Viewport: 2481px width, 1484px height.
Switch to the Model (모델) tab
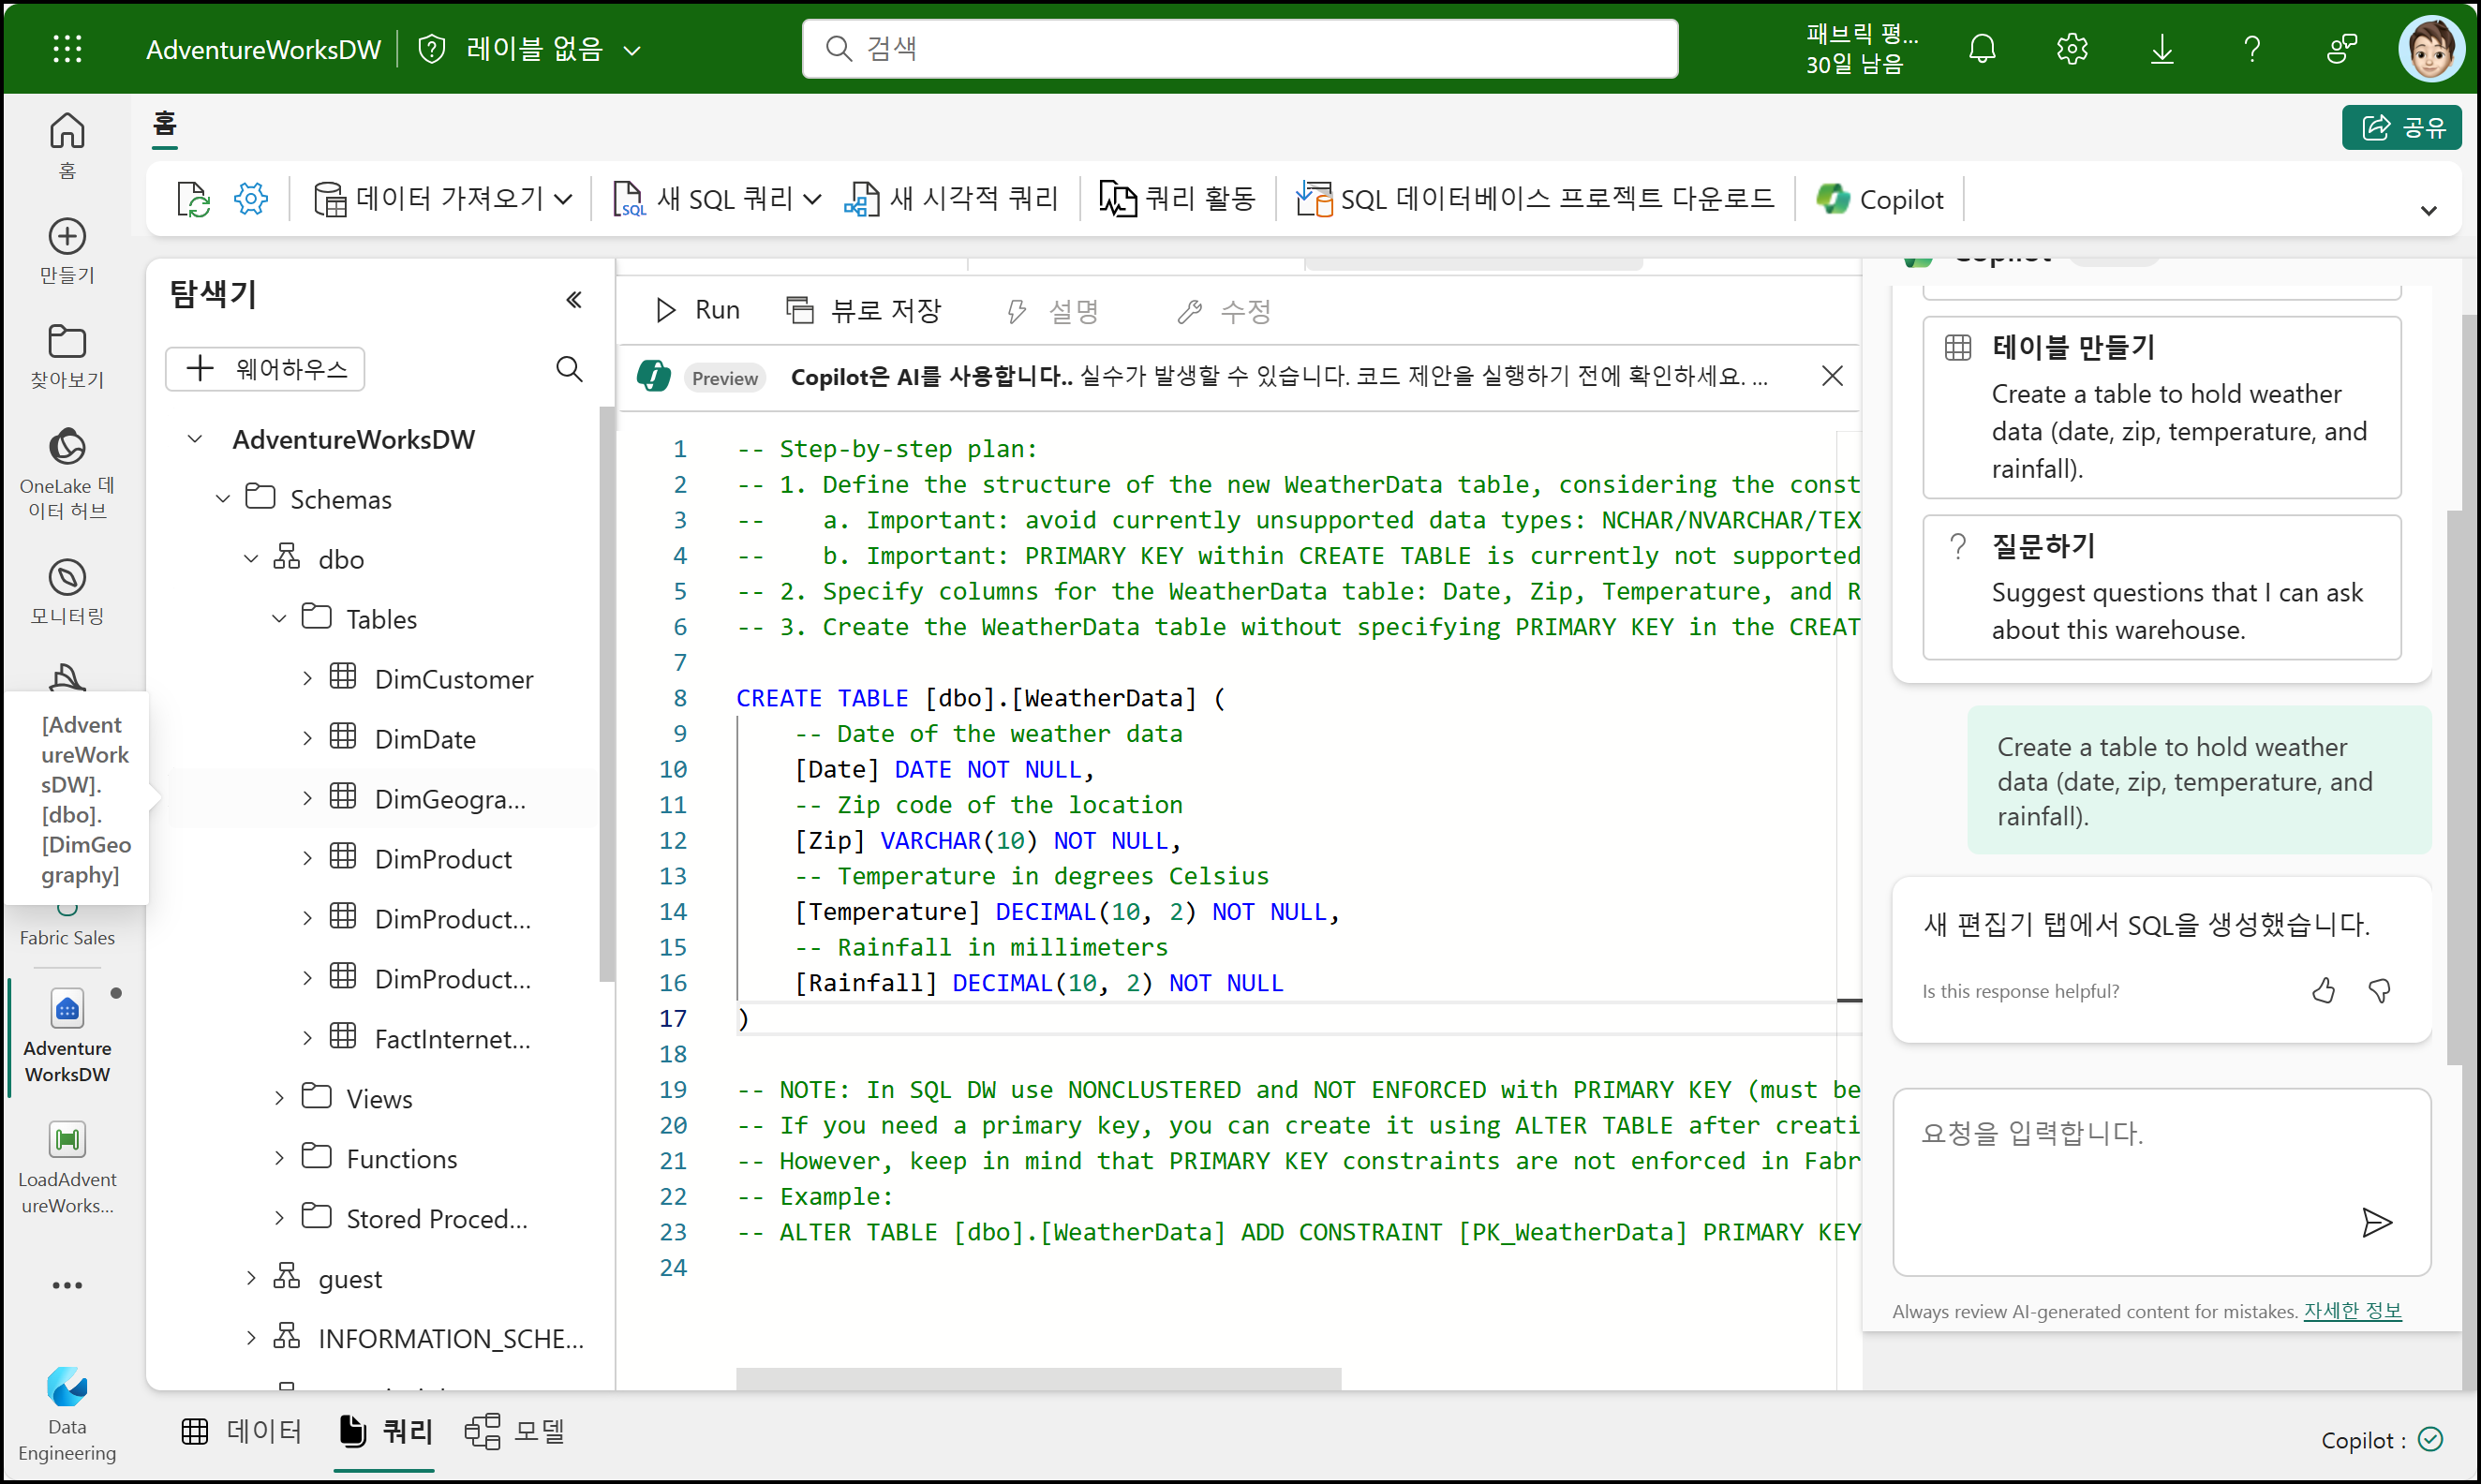coord(516,1432)
